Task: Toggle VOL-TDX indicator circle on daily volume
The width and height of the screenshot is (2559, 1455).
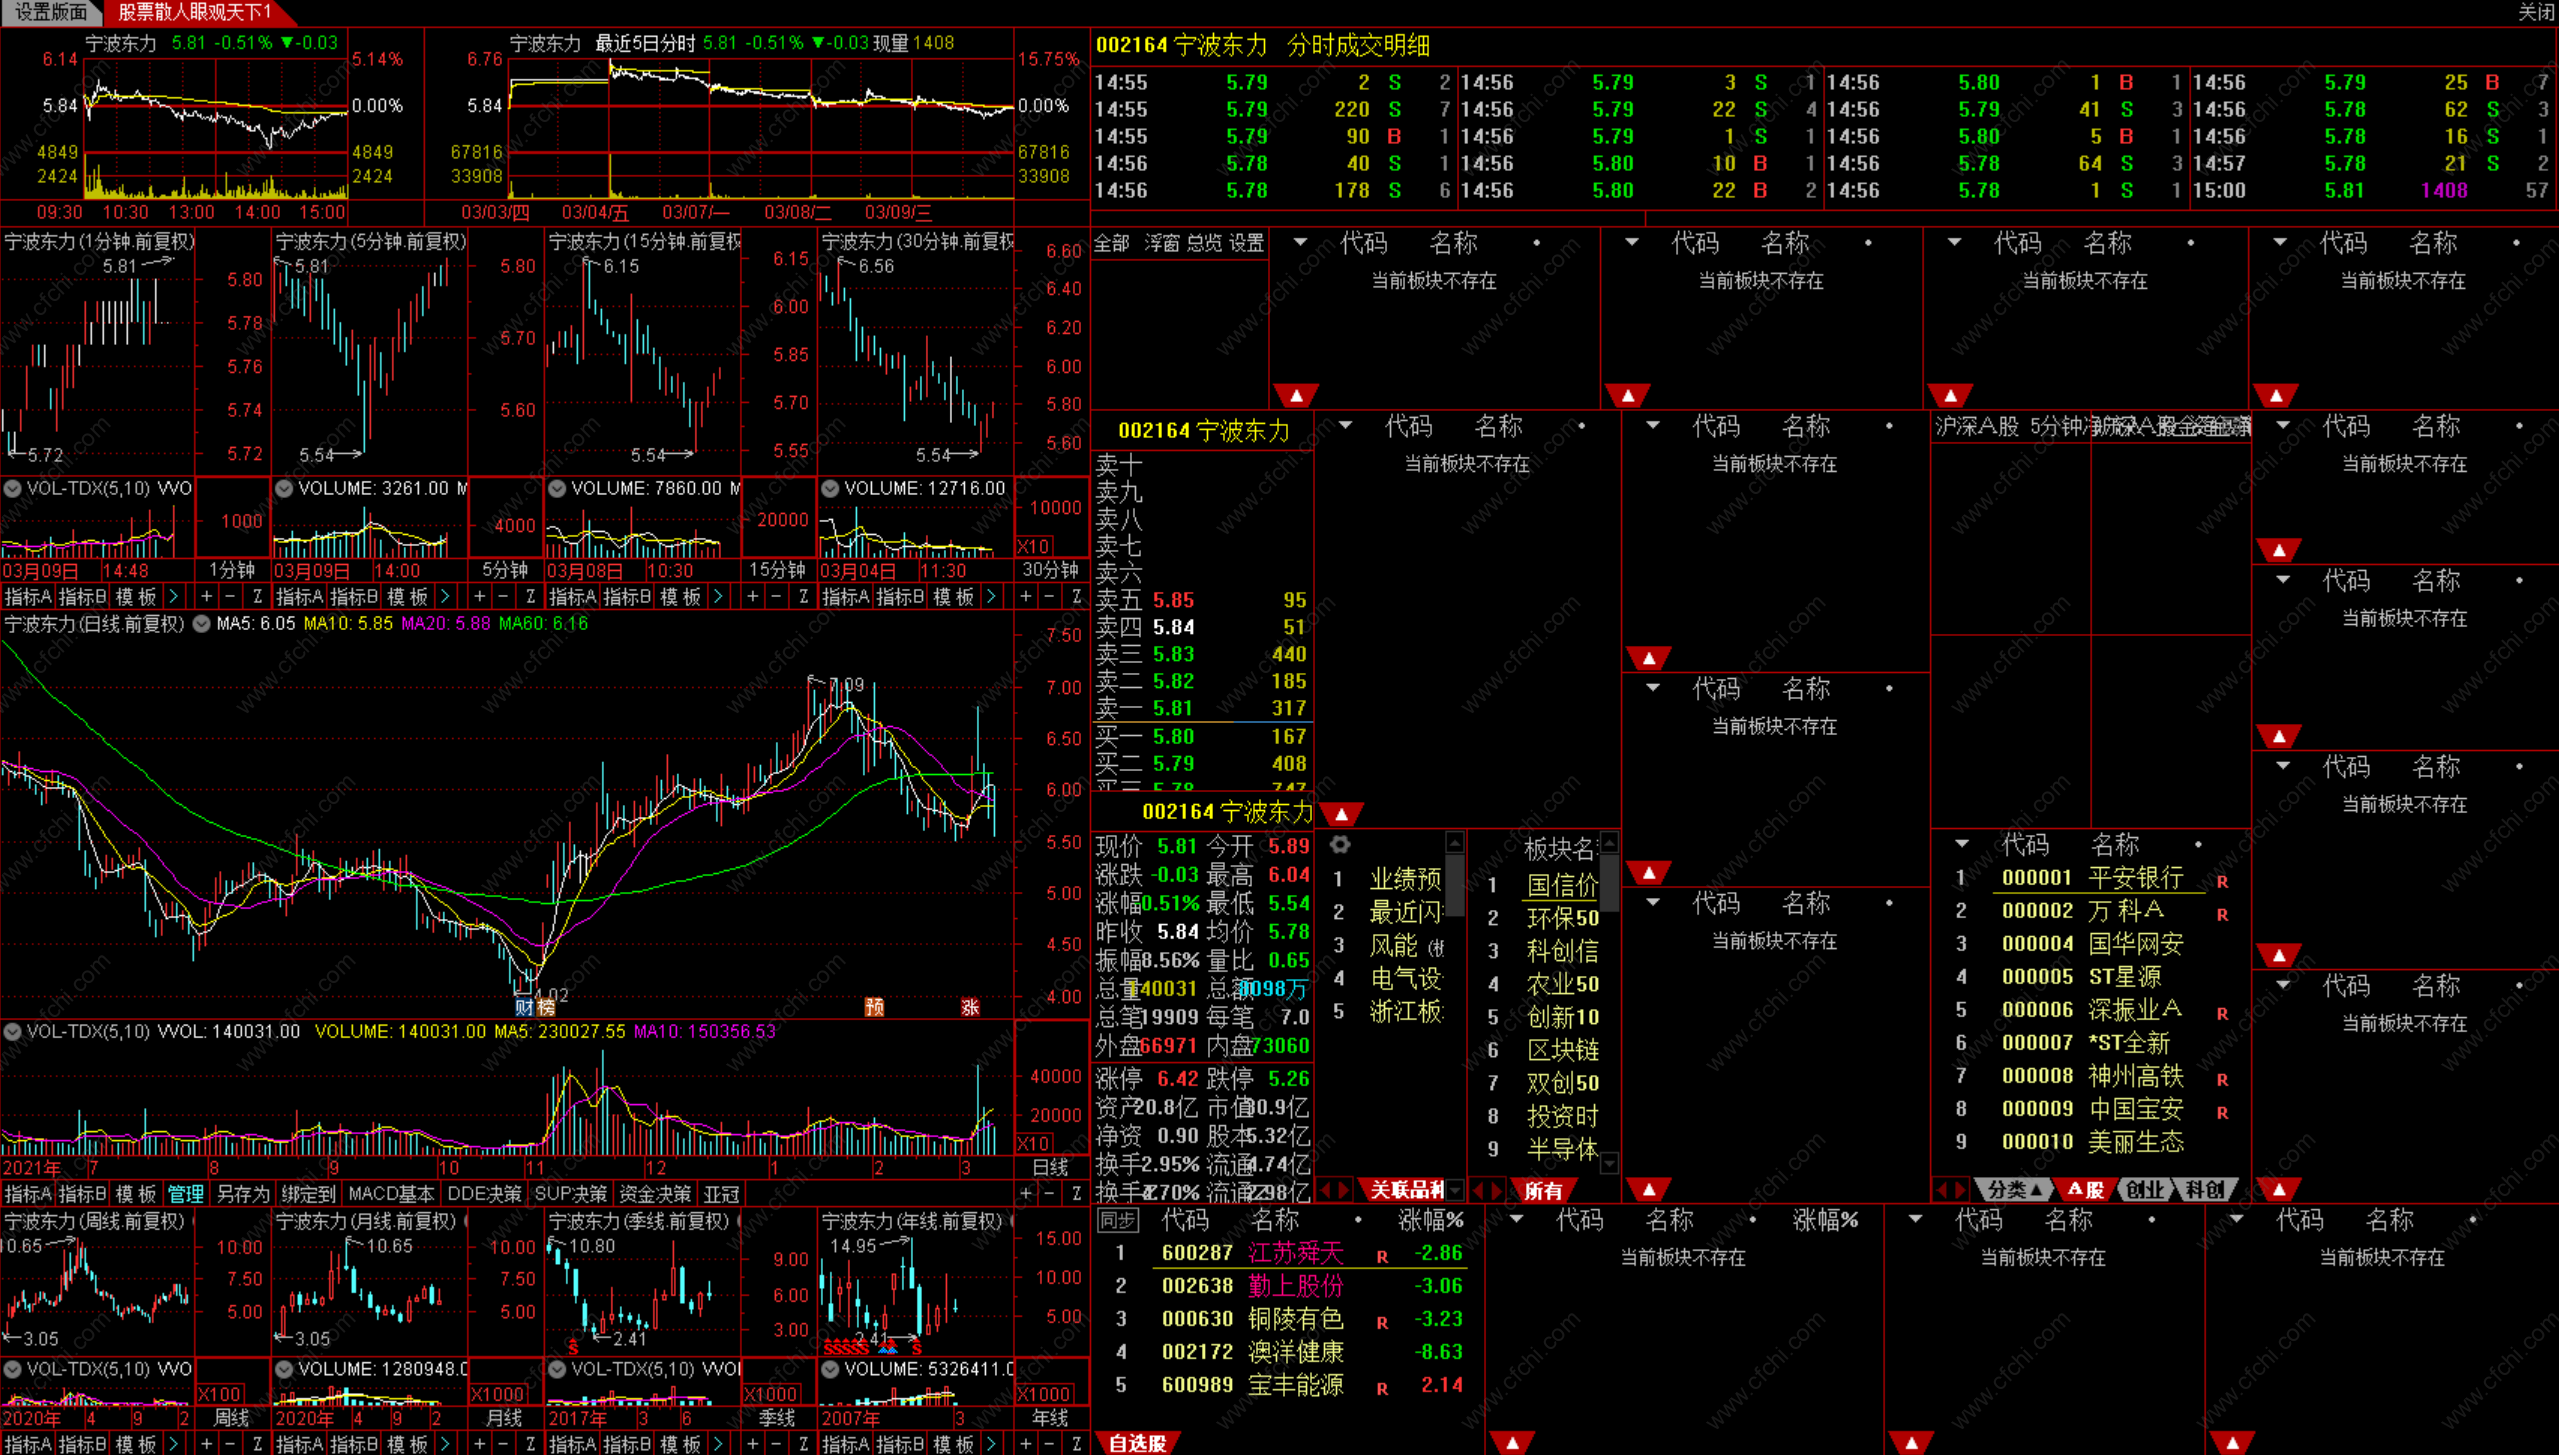Action: point(12,1031)
